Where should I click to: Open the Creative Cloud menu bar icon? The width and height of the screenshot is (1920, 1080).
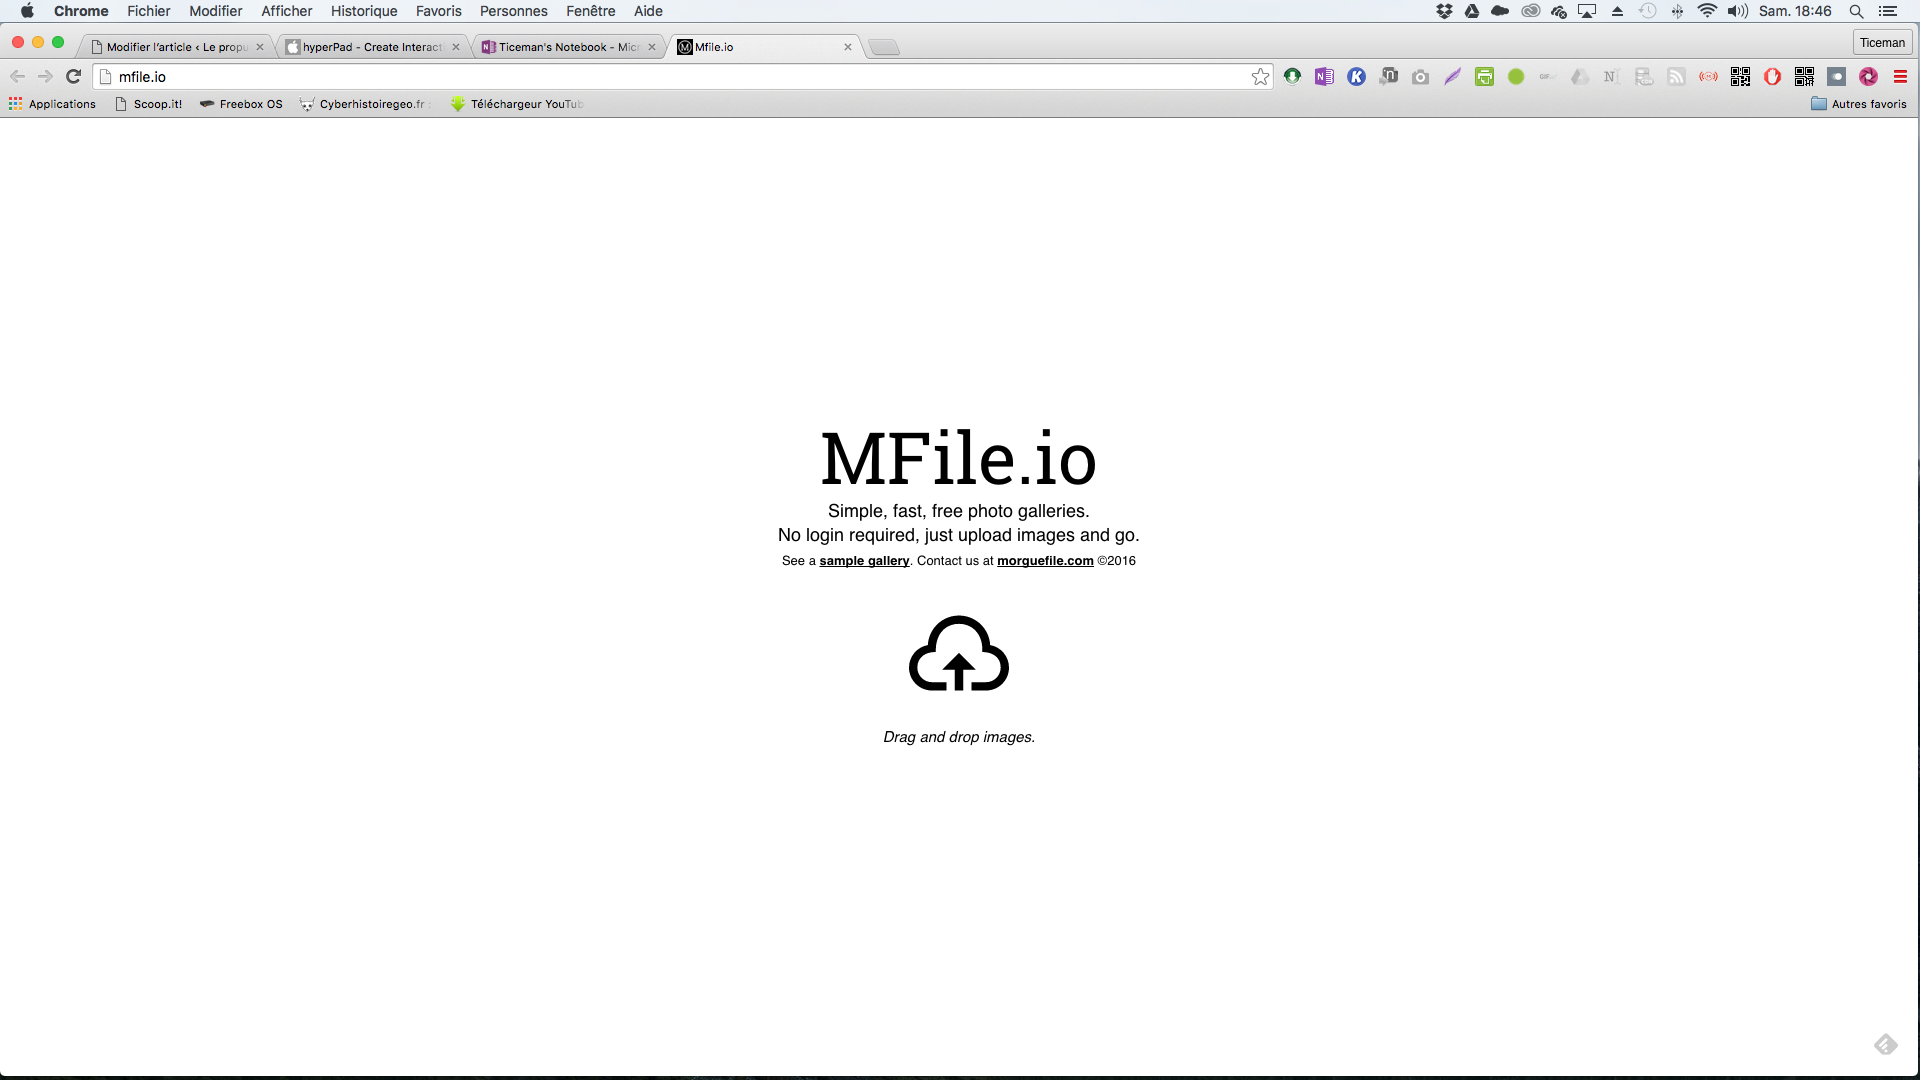pos(1530,11)
